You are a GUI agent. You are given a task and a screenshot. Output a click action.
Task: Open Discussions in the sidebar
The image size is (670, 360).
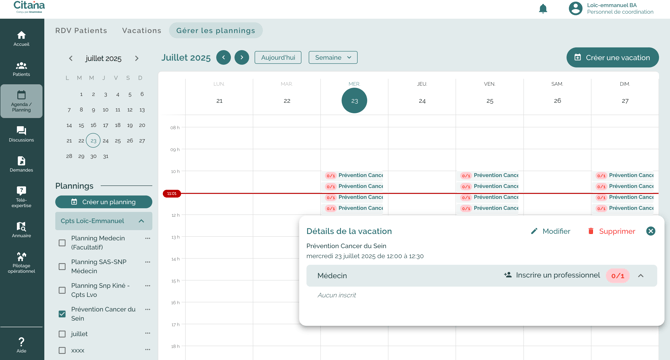(21, 134)
